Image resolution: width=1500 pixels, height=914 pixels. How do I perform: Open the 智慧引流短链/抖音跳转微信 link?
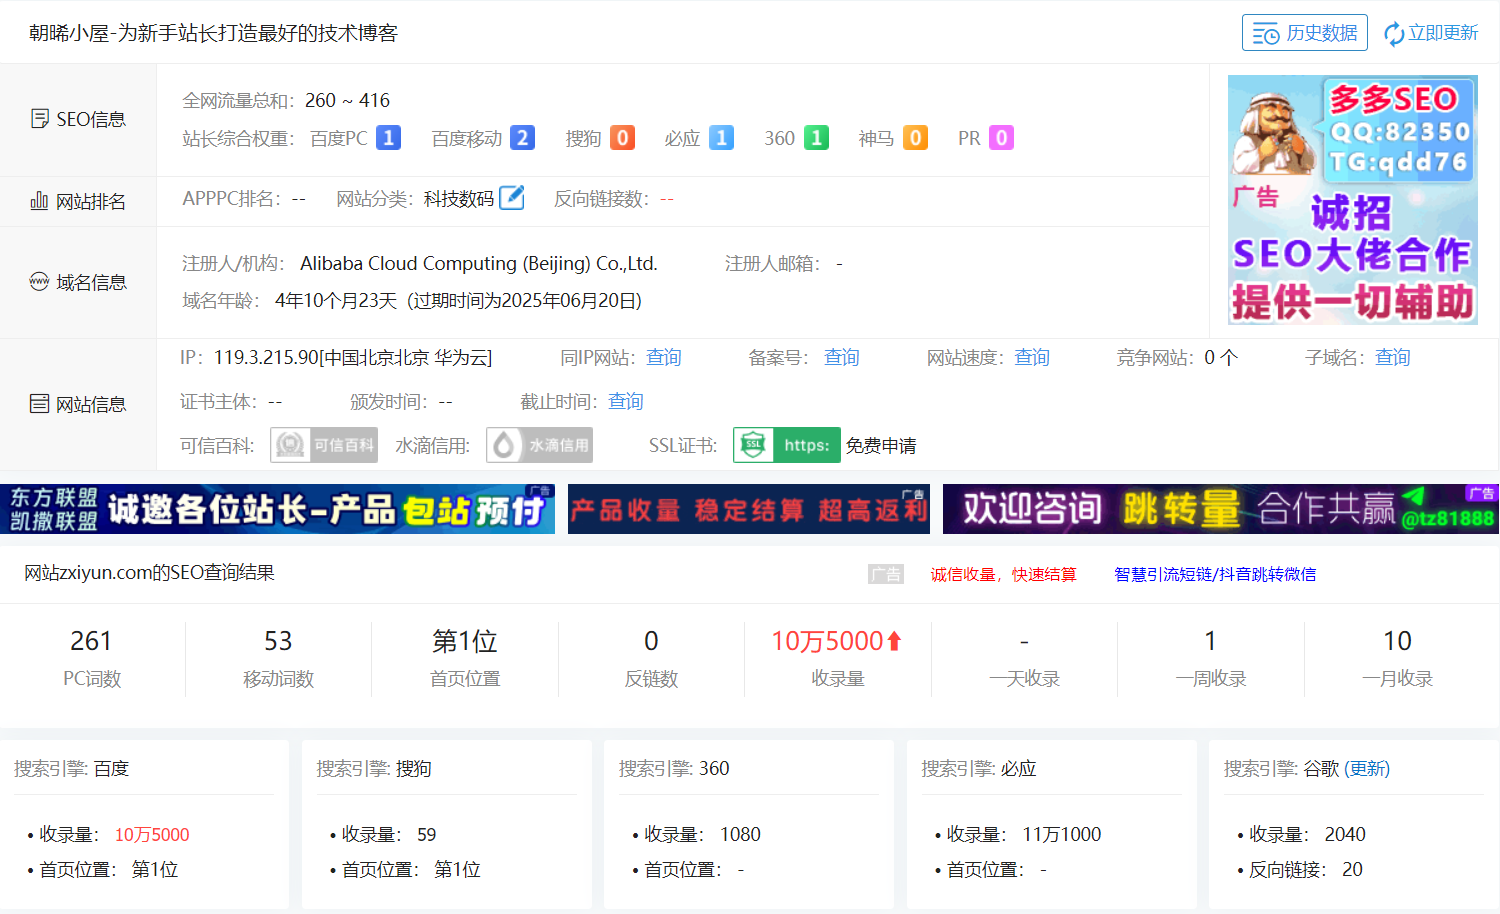coord(1213,573)
